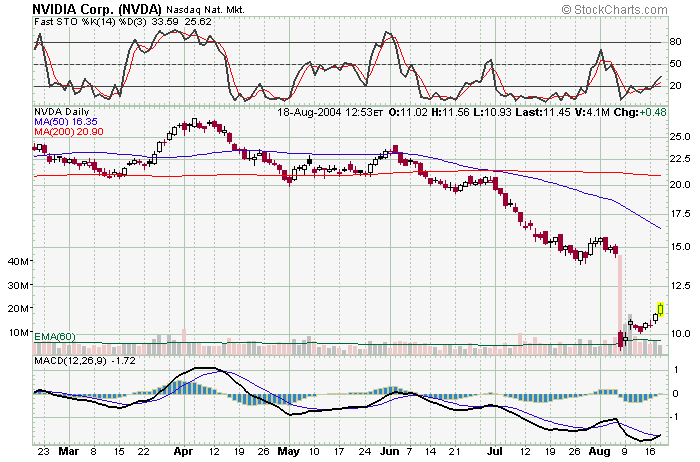Click the 18-Aug-2004 date stamp
The image size is (700, 462).
coord(309,112)
